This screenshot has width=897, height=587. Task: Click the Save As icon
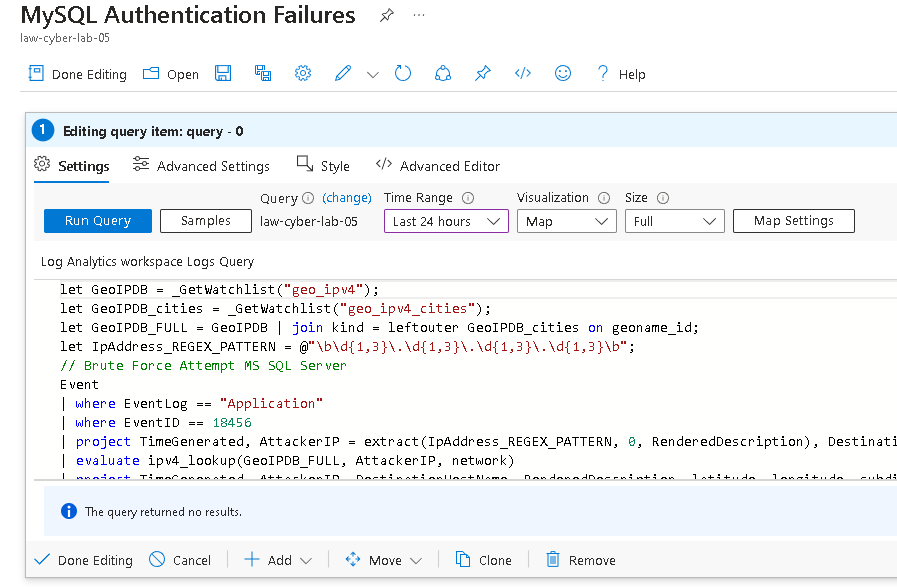coord(263,73)
